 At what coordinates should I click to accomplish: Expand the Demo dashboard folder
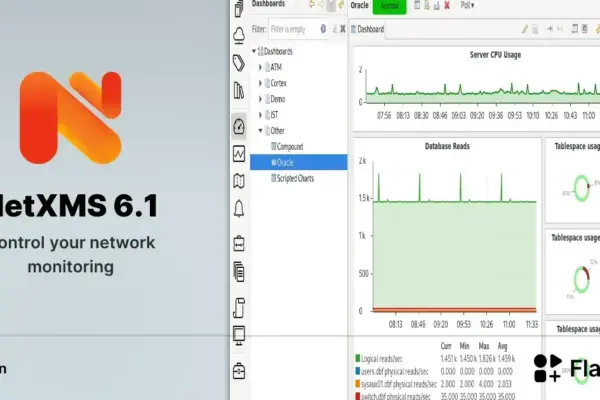260,99
